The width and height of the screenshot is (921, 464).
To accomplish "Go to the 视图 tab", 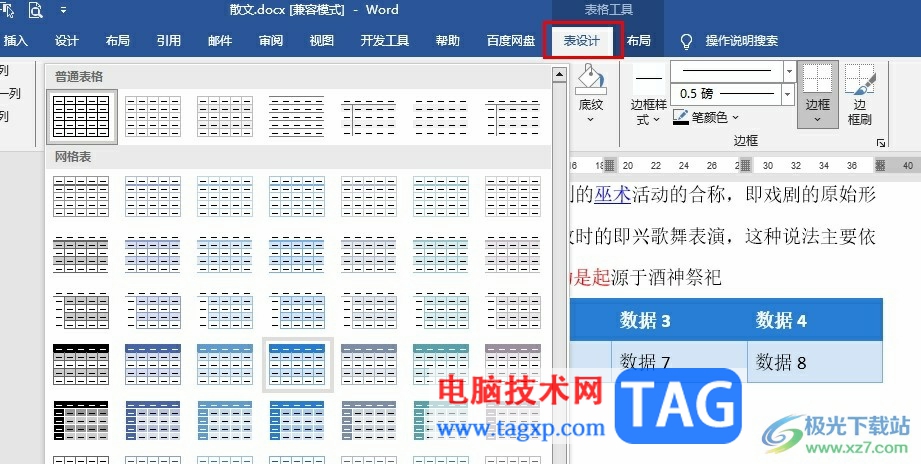I will [x=321, y=41].
